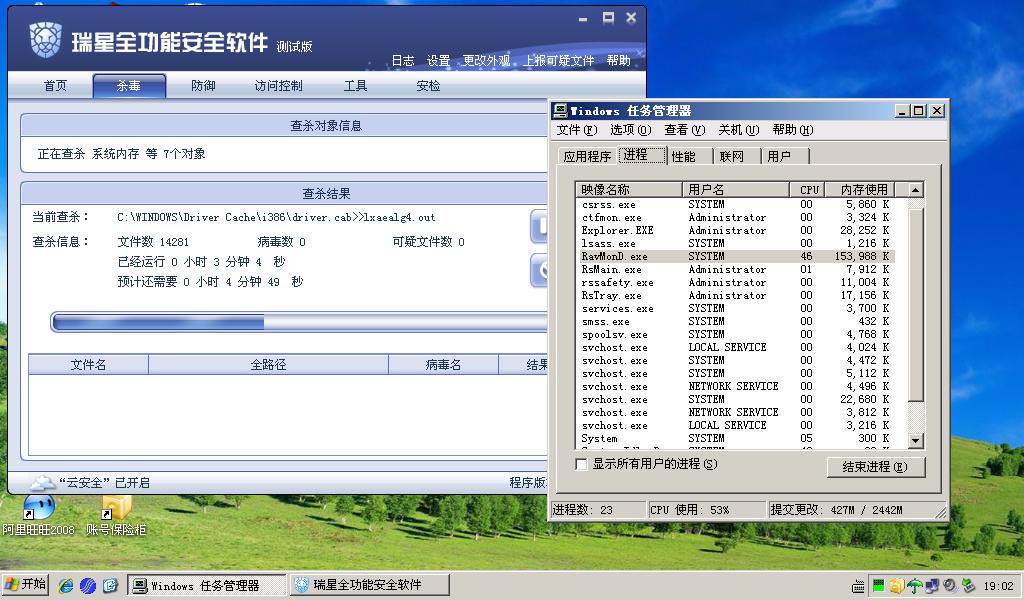The image size is (1024, 600).
Task: Sort processes by 用户名 column
Action: pyautogui.click(x=736, y=189)
